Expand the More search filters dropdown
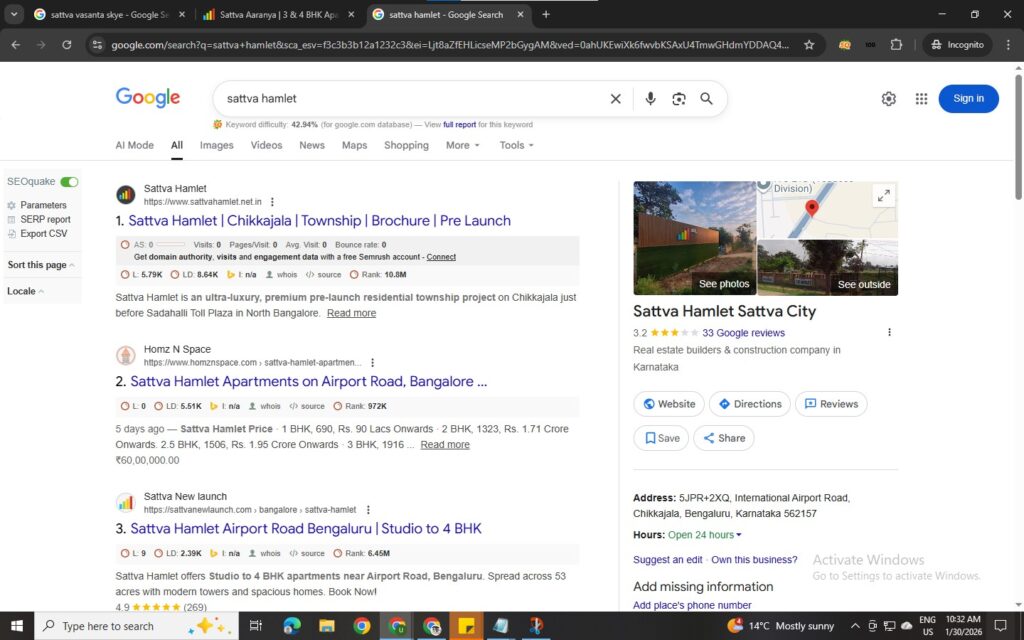 [462, 145]
